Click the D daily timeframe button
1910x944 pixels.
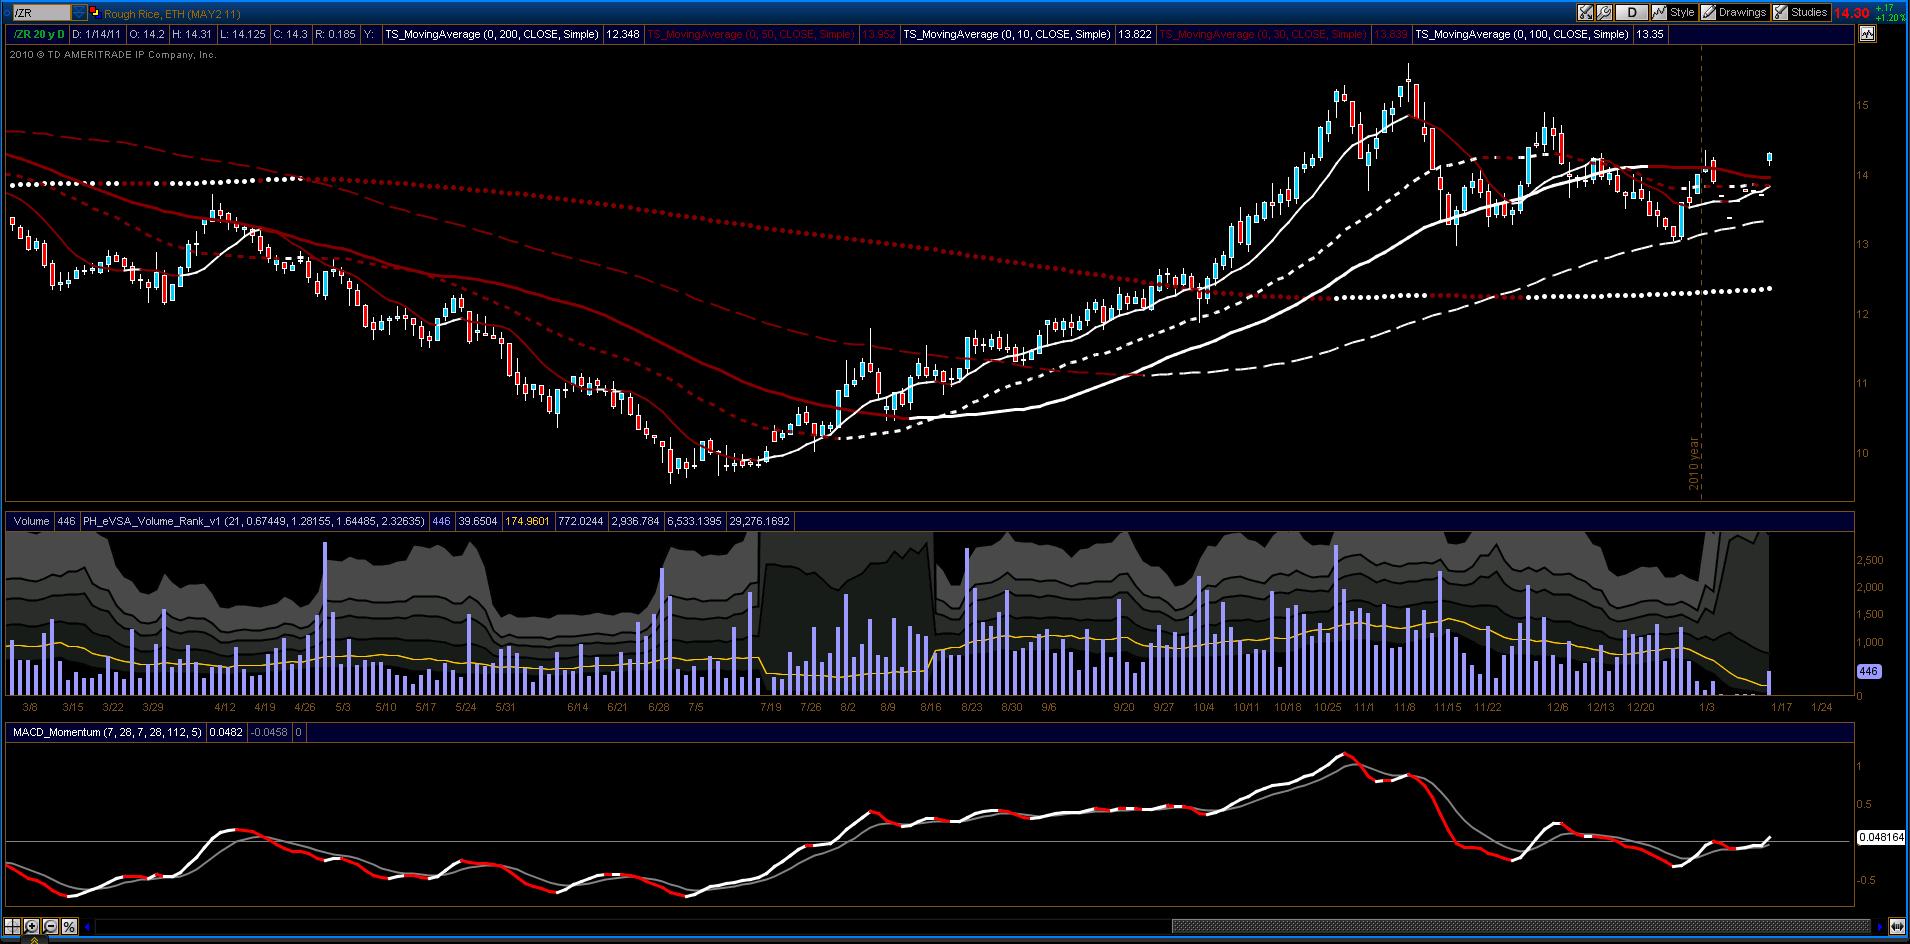point(1633,13)
